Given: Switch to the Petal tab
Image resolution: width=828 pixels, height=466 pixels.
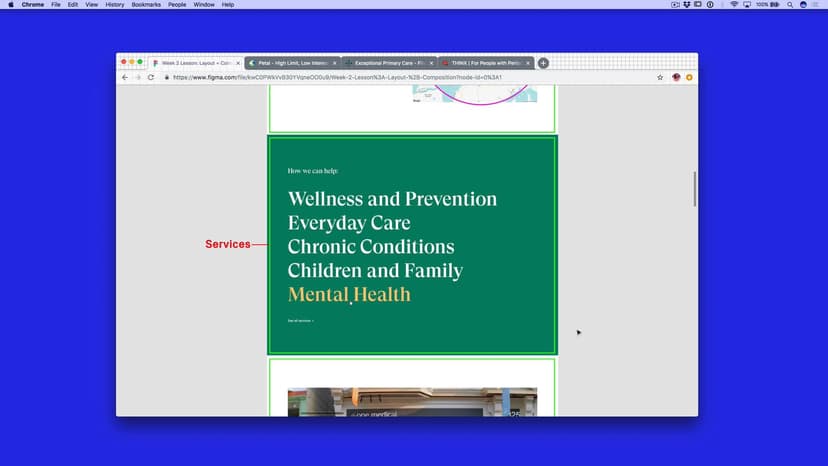Looking at the screenshot, I should (x=290, y=63).
